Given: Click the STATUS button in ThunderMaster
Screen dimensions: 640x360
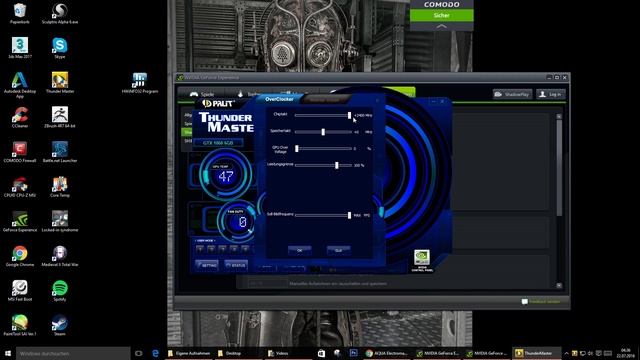Looking at the screenshot, I should 236,265.
